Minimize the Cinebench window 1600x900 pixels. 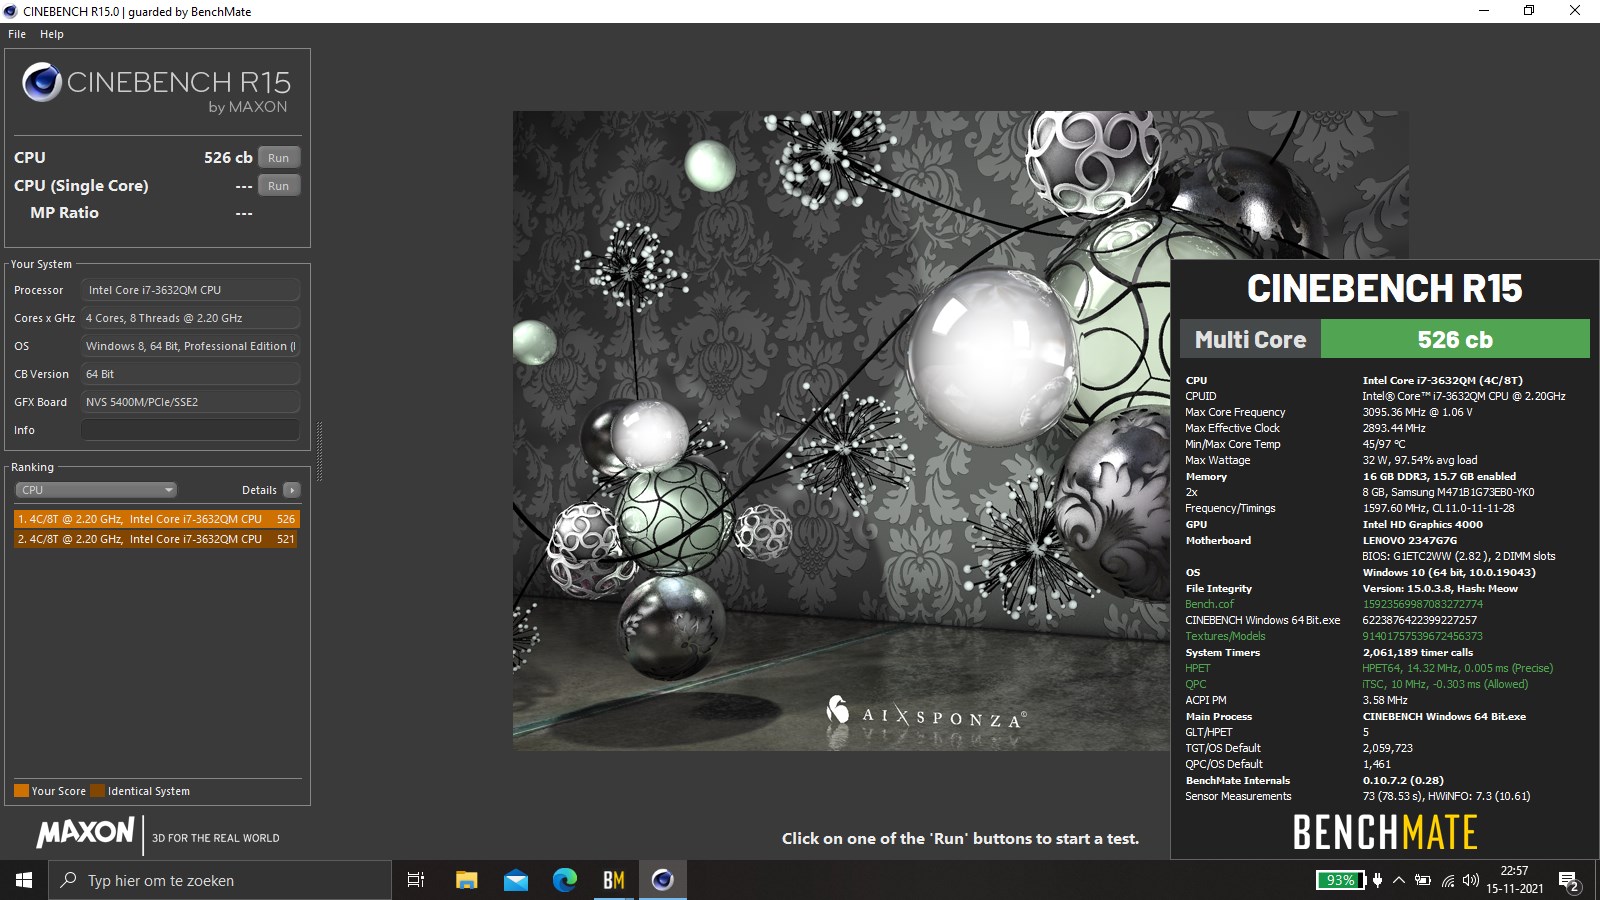pyautogui.click(x=1484, y=11)
